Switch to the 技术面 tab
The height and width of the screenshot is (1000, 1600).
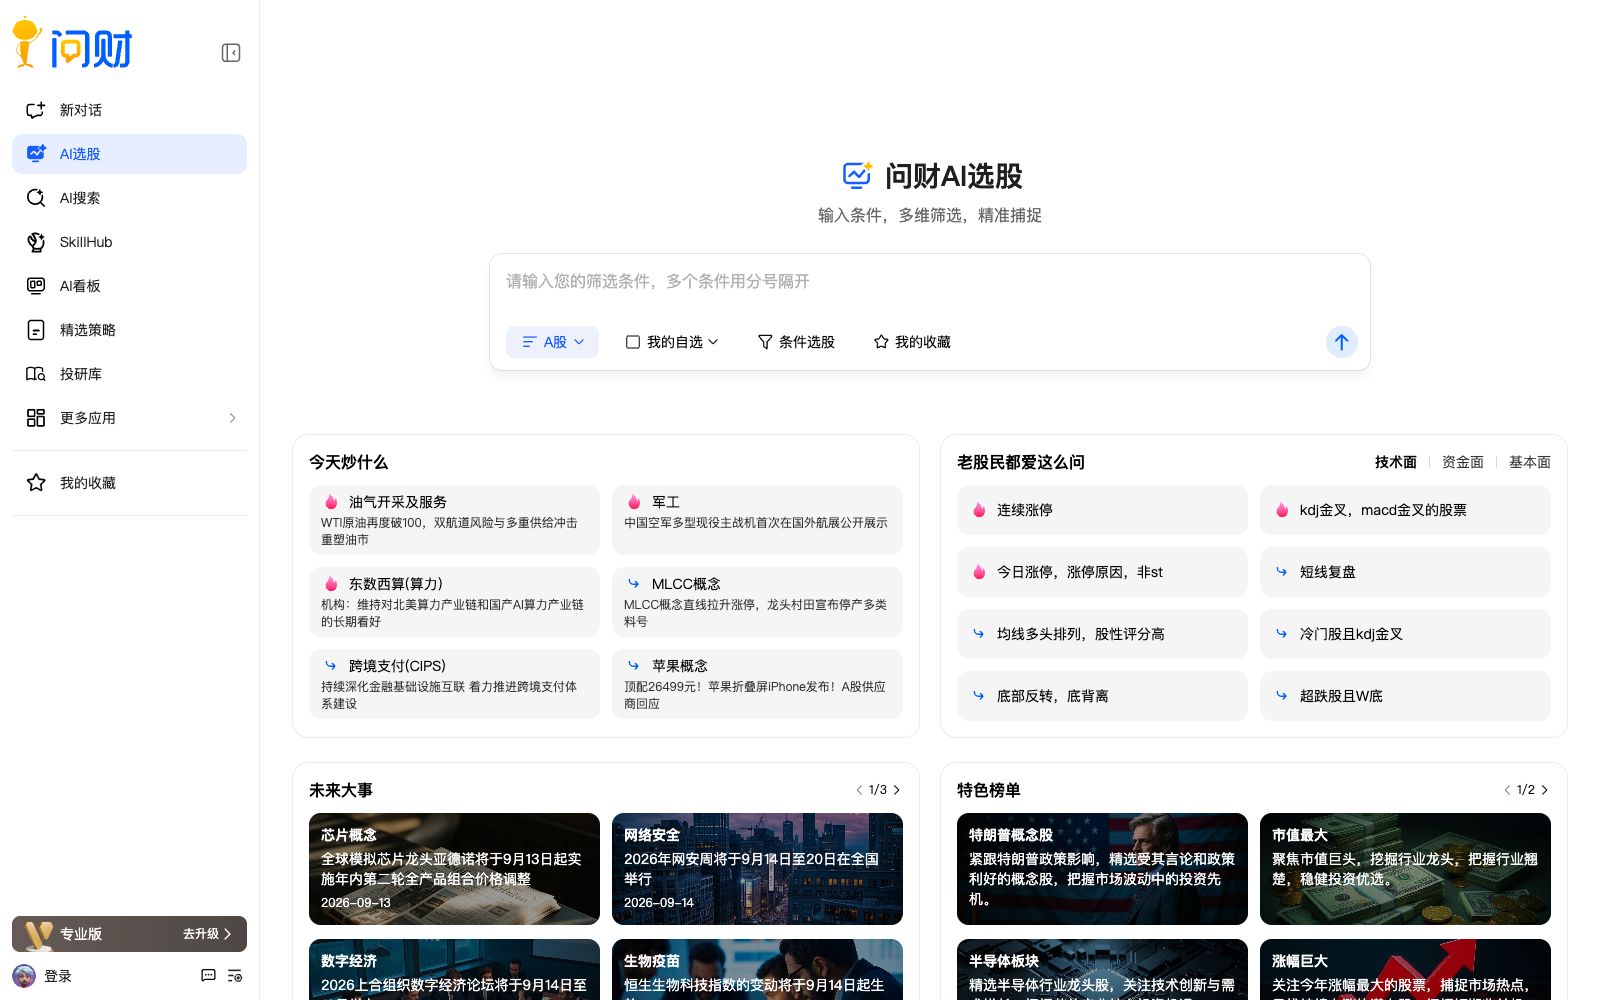[x=1396, y=462]
